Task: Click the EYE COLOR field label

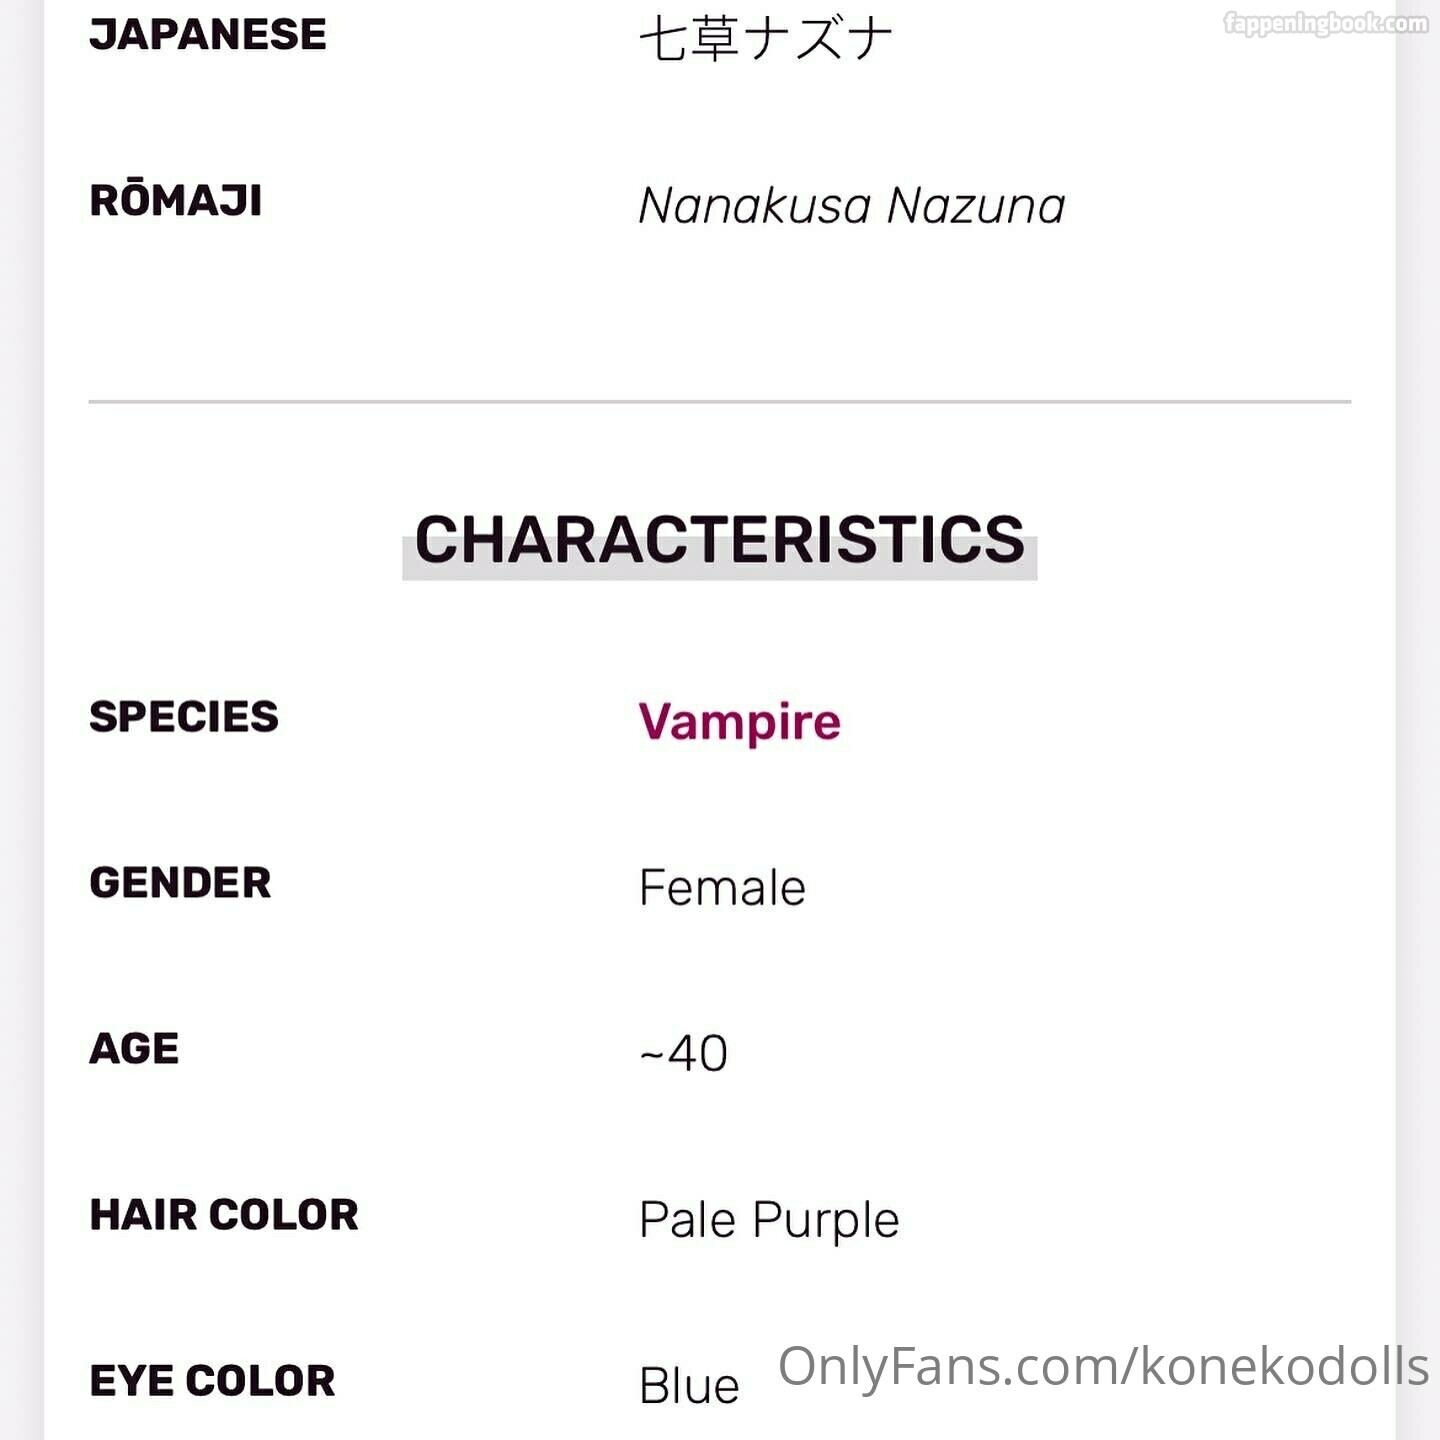Action: pyautogui.click(x=212, y=1380)
